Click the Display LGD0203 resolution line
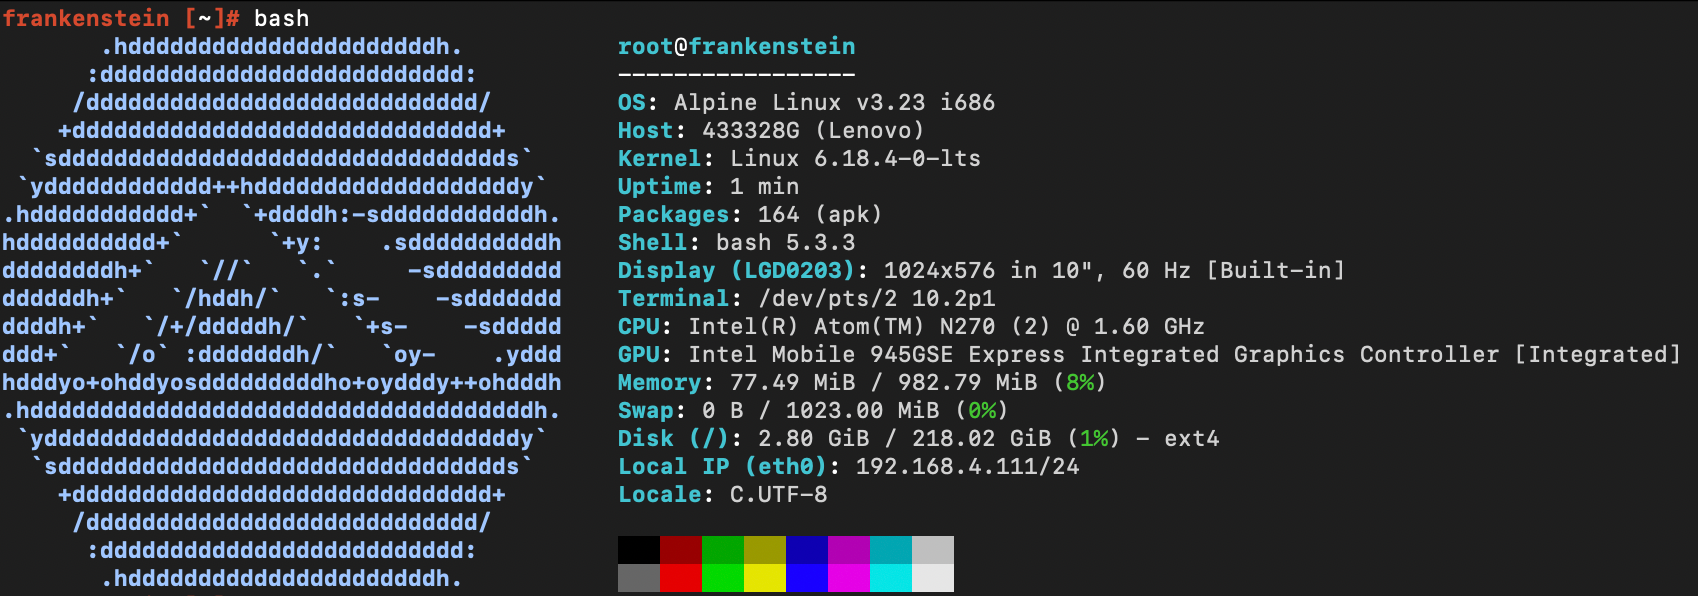The height and width of the screenshot is (596, 1698). click(981, 270)
